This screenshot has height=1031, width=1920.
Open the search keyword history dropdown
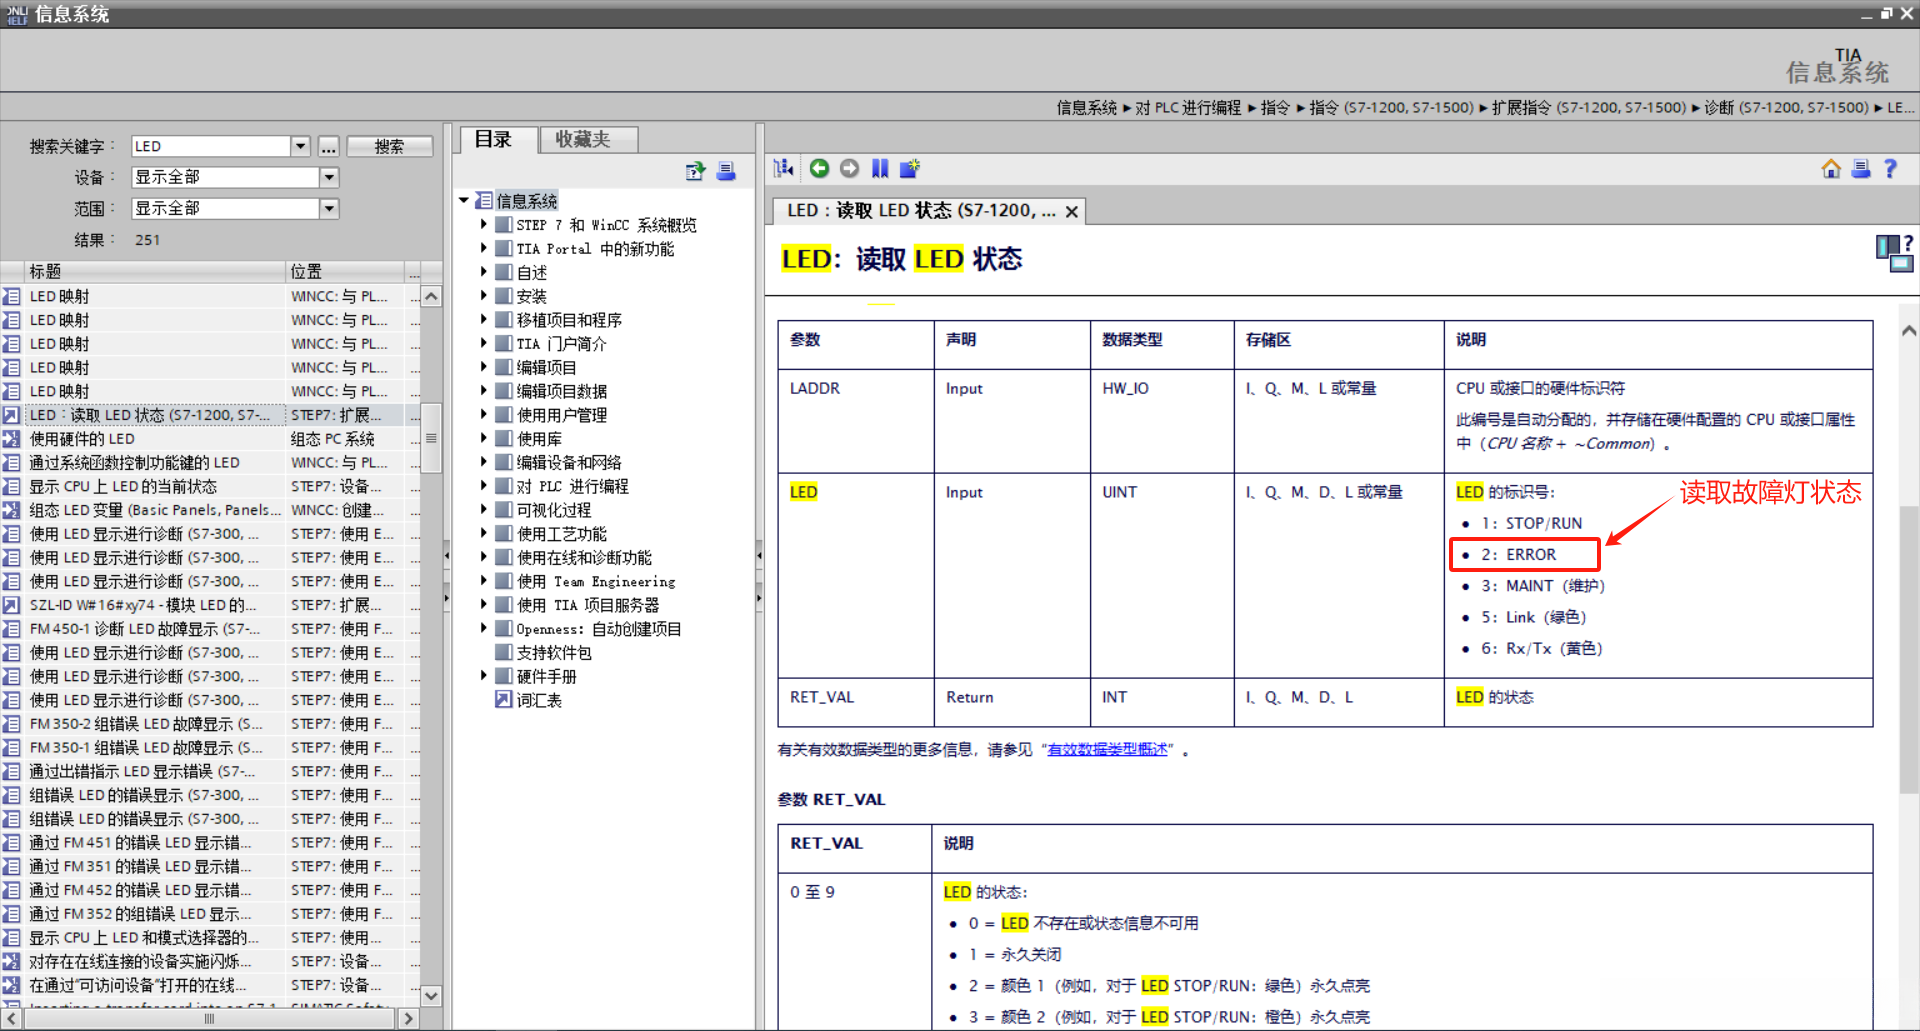pyautogui.click(x=300, y=146)
